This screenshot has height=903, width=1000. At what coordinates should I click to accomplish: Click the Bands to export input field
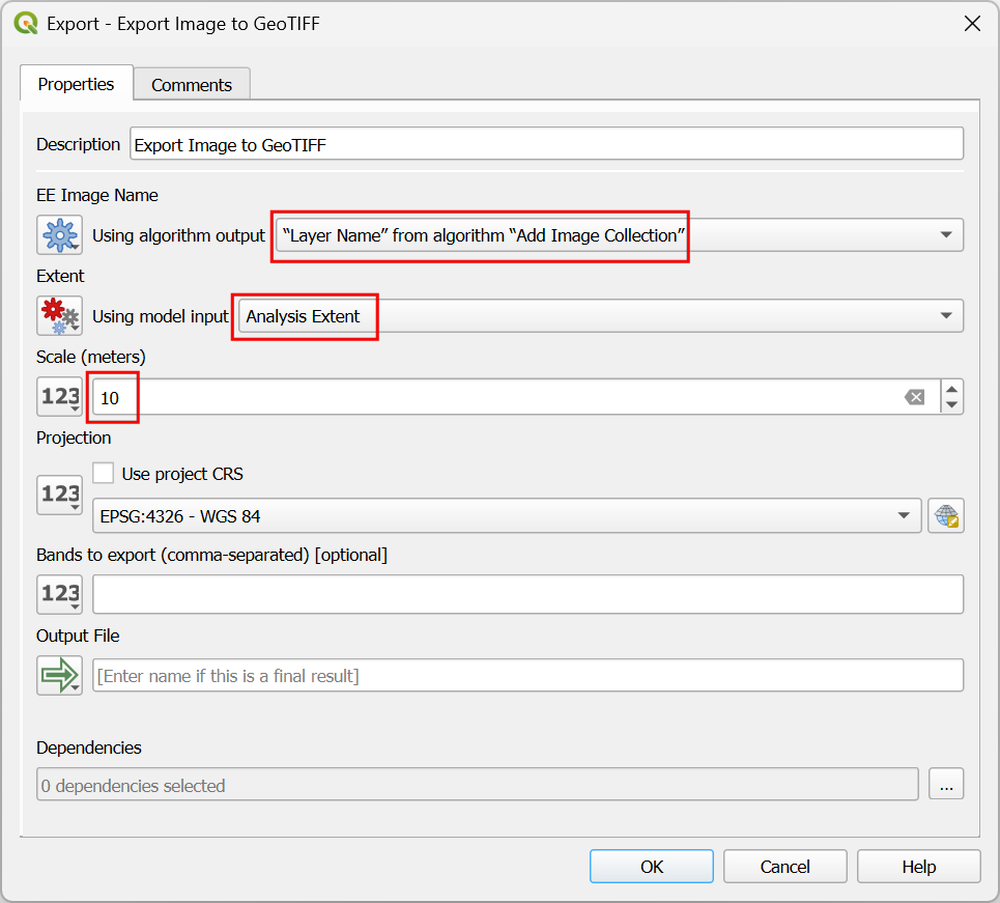(528, 594)
